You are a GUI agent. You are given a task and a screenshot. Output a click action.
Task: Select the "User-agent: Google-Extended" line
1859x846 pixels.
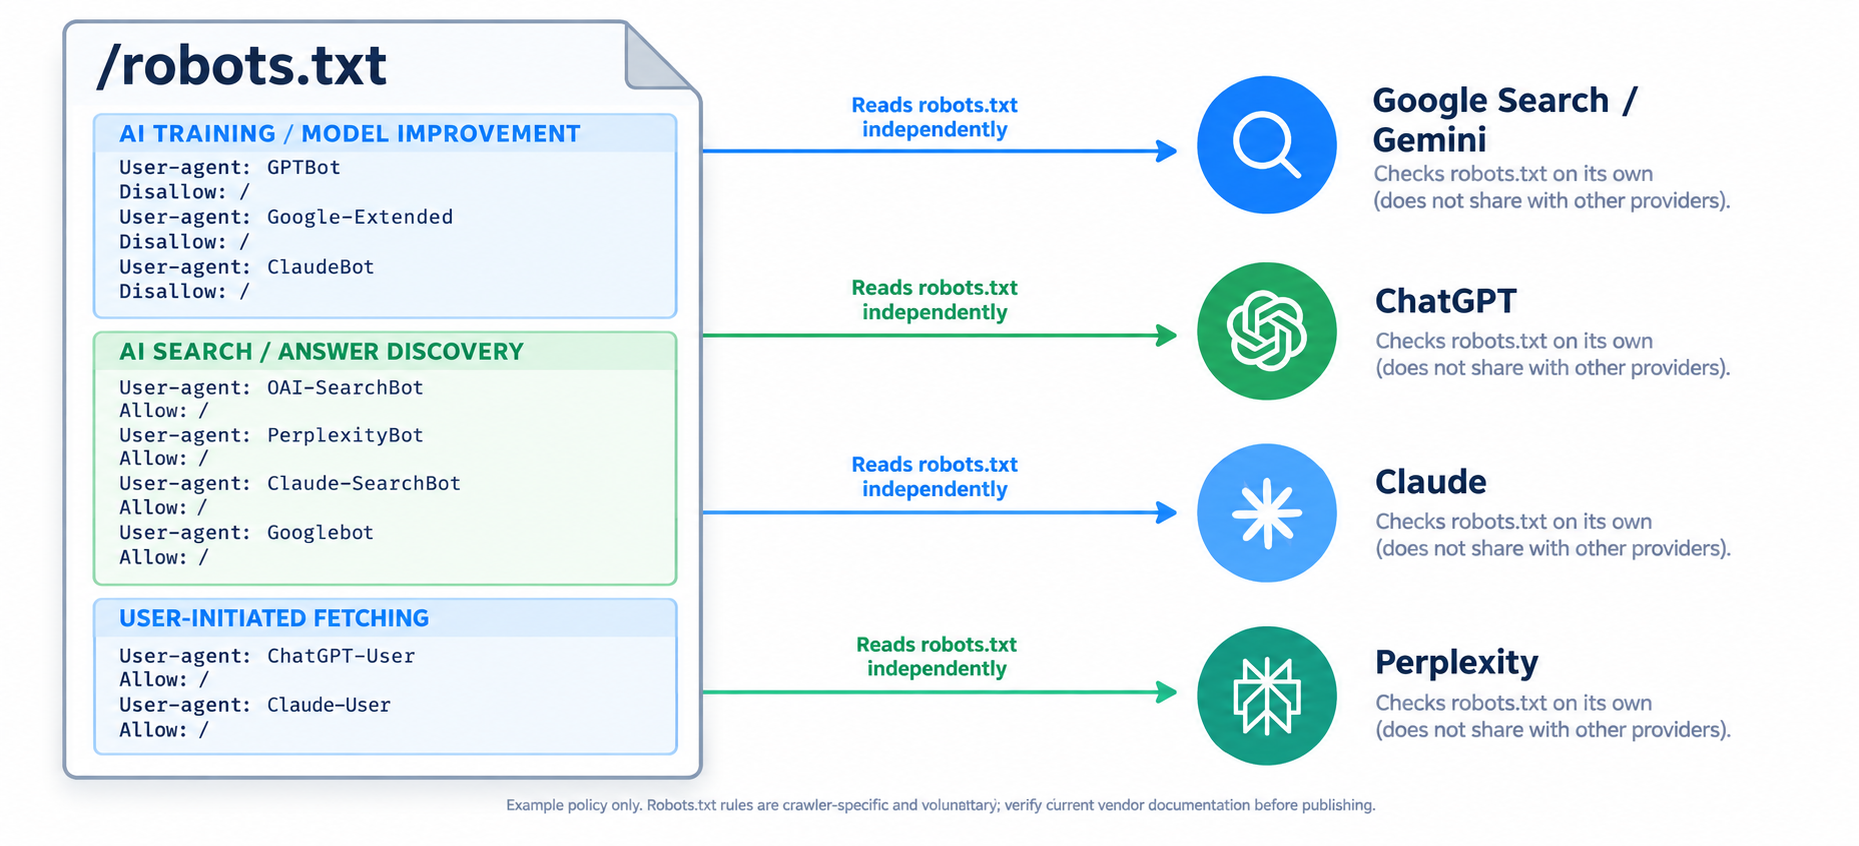286,217
